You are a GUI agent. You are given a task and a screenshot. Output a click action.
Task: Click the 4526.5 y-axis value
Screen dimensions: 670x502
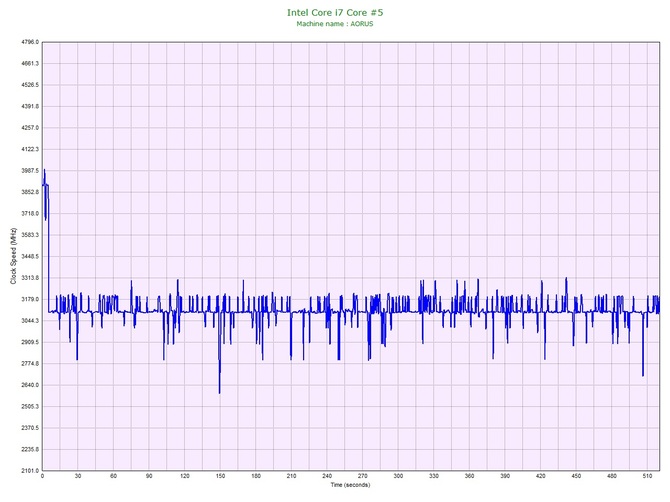pyautogui.click(x=30, y=85)
